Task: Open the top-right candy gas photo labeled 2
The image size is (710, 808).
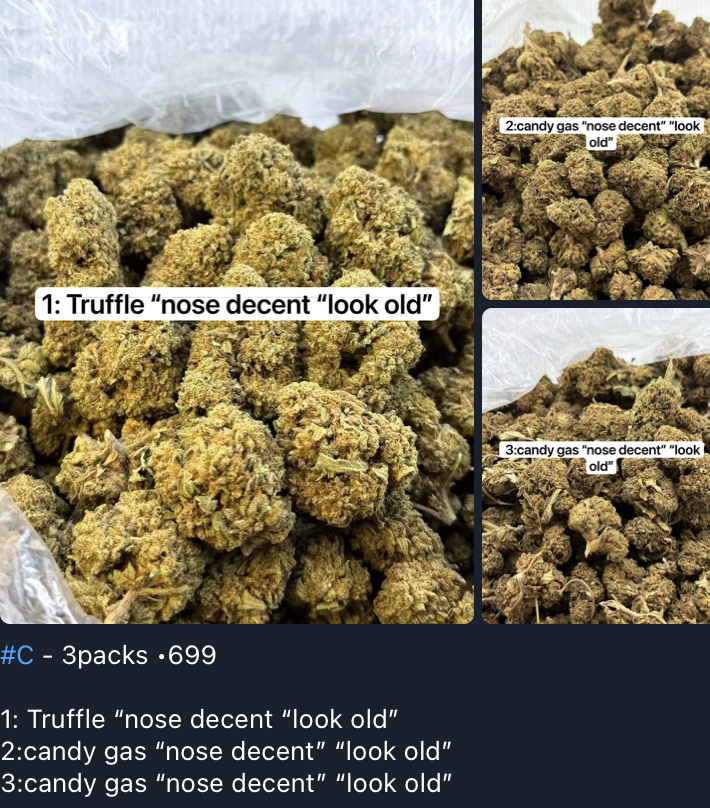Action: (596, 149)
